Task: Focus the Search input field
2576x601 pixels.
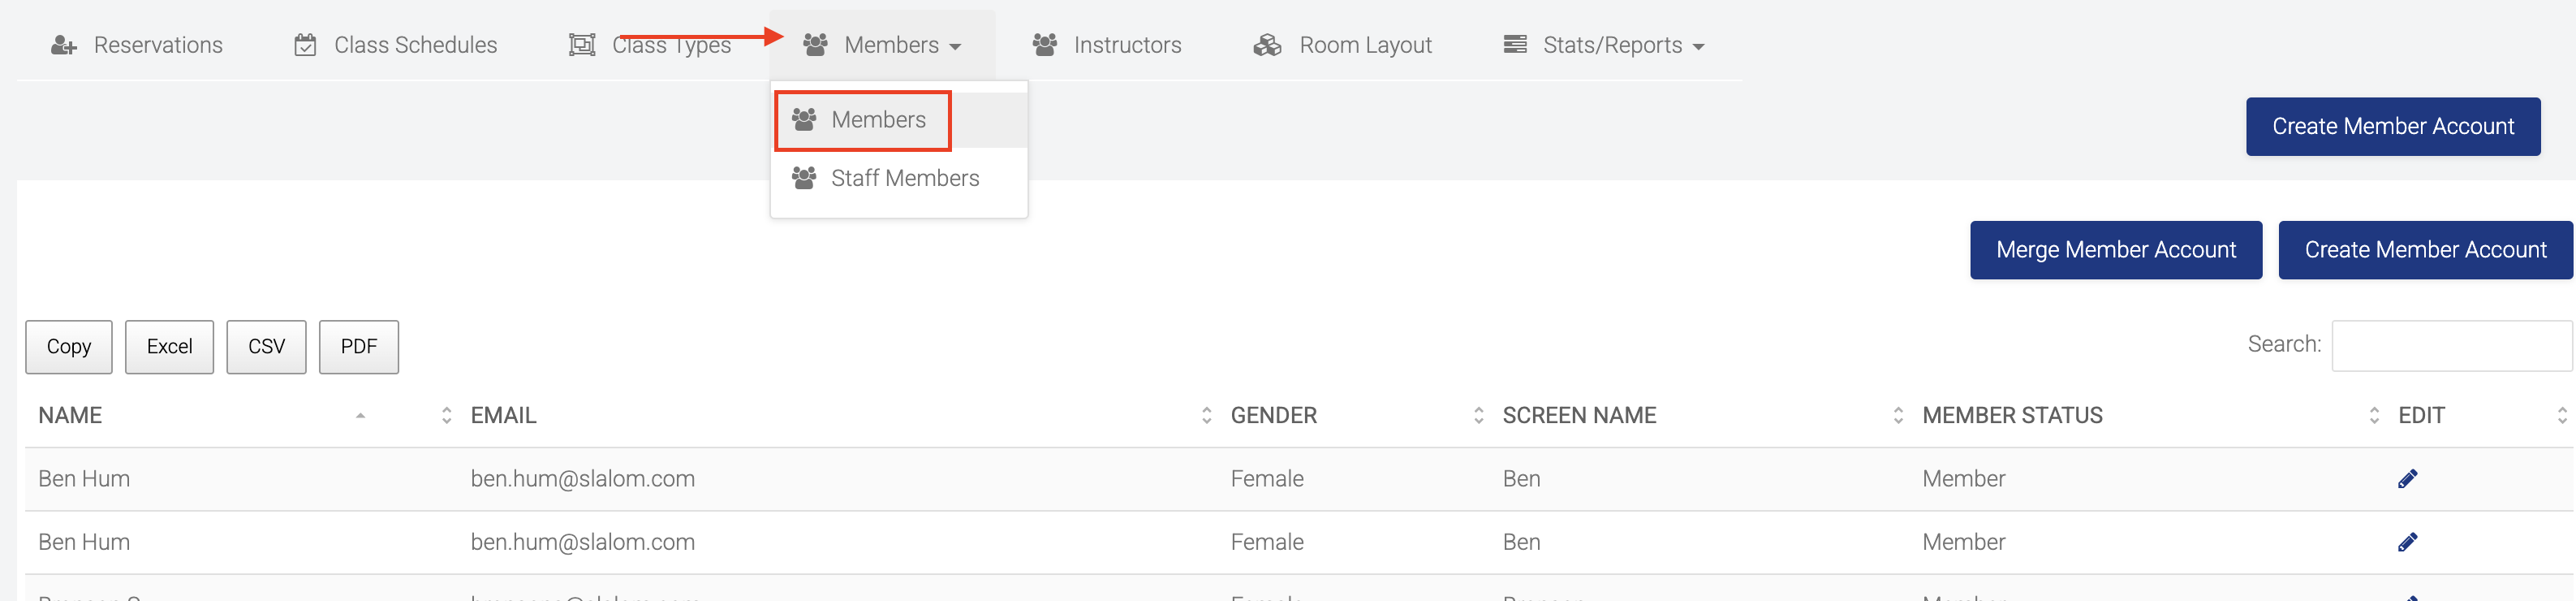Action: pyautogui.click(x=2451, y=346)
